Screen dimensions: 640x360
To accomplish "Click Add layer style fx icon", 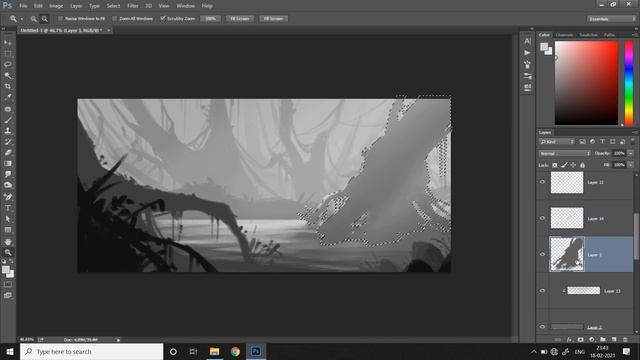I will (569, 340).
